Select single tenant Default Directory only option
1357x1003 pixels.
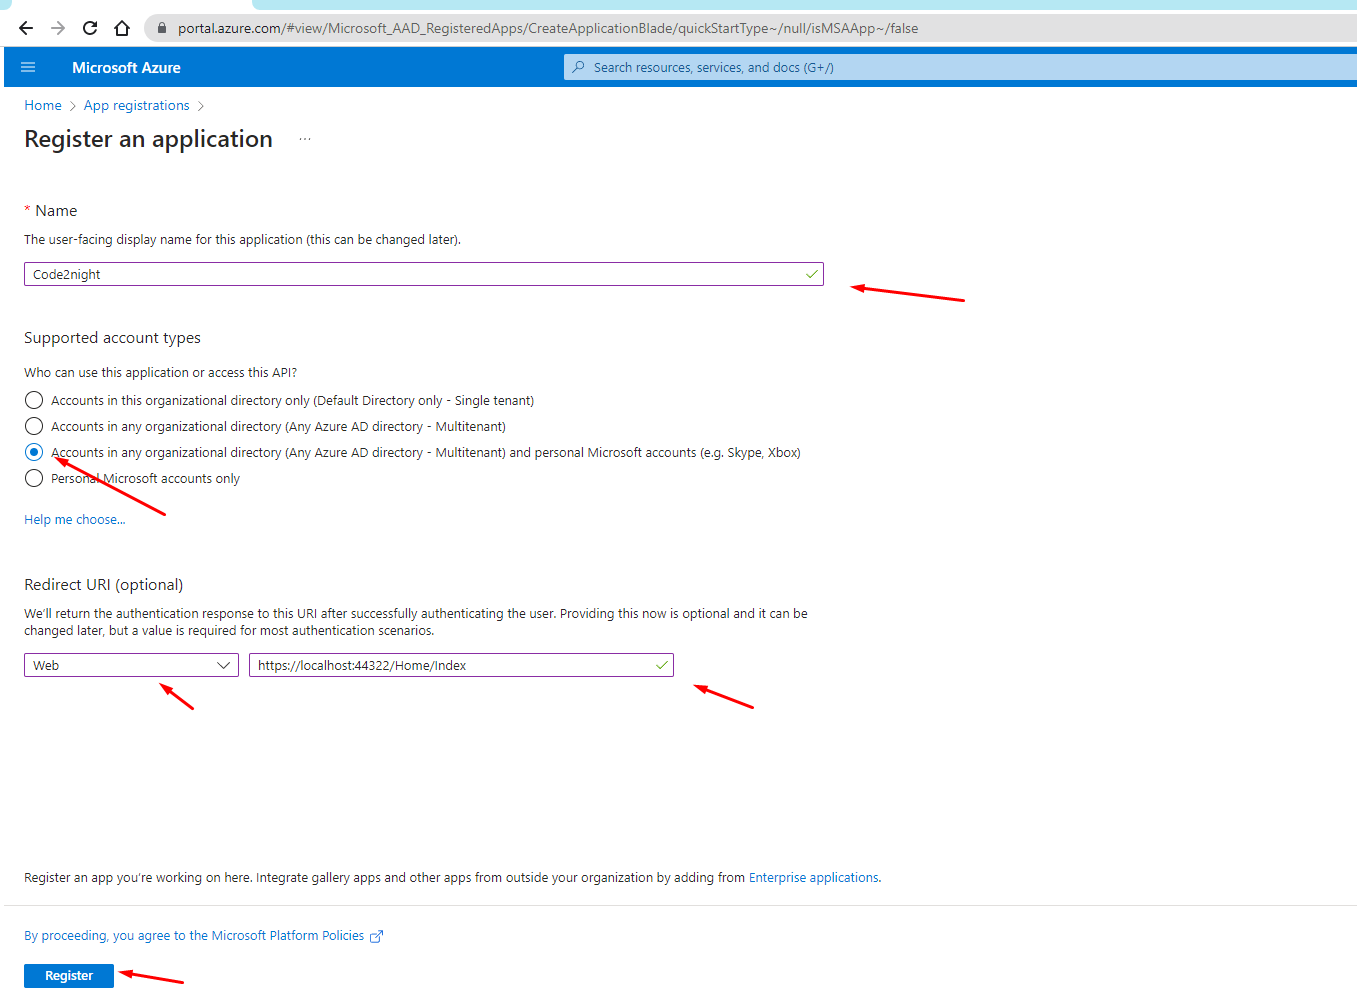[34, 400]
